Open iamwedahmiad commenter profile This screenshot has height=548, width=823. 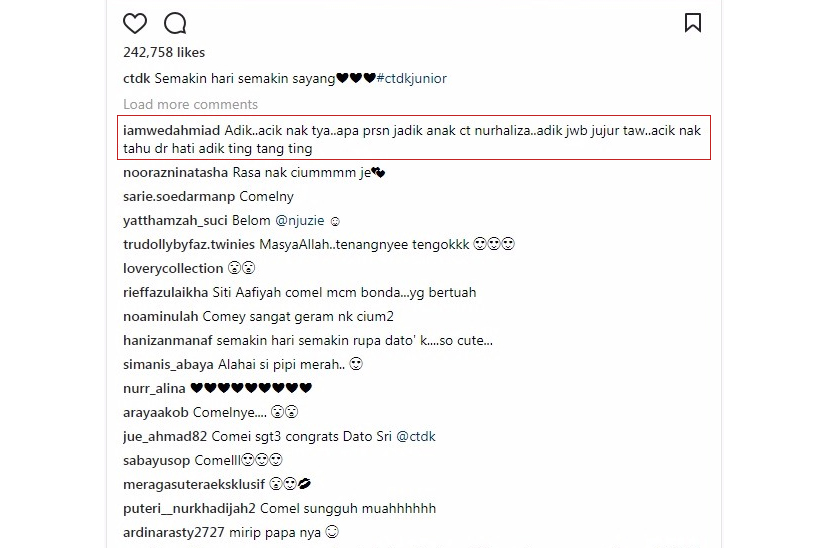click(x=172, y=131)
